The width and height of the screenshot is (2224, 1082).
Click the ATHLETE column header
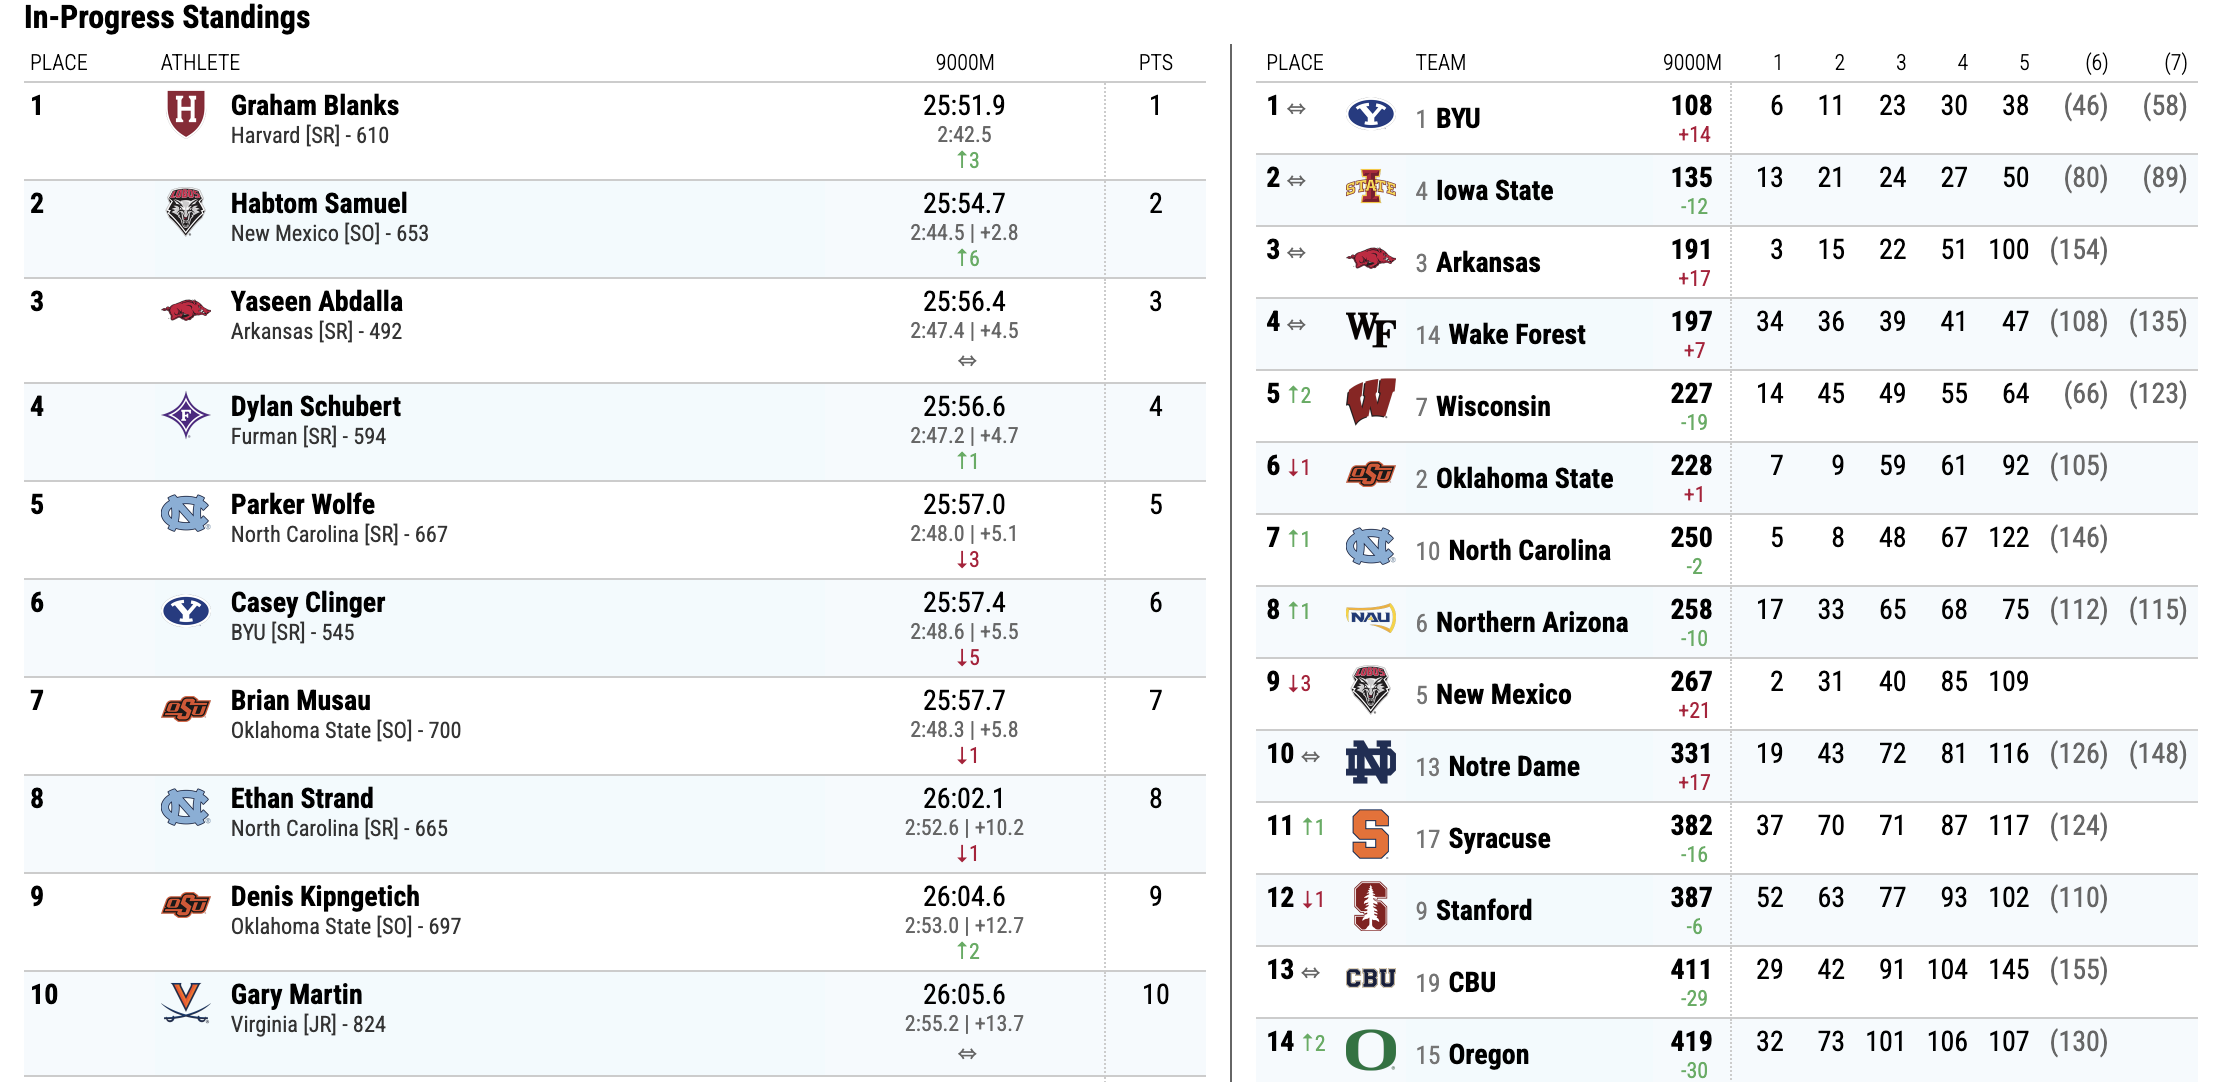click(200, 62)
